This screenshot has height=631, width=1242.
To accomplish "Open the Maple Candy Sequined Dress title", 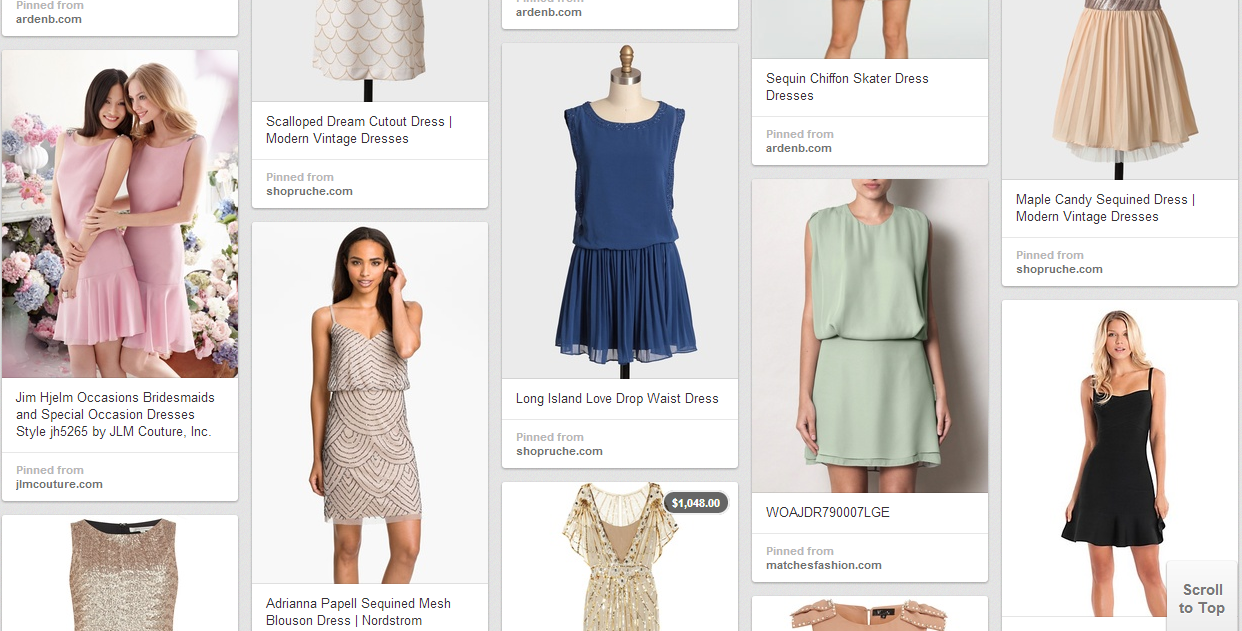I will [1104, 208].
